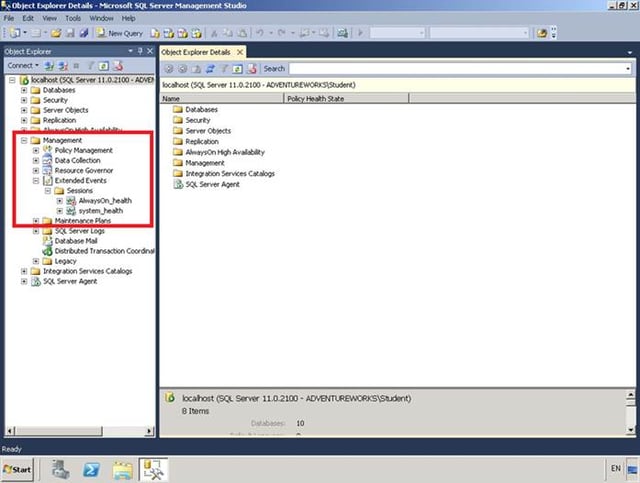Click the Redo toolbar icon

coord(282,33)
